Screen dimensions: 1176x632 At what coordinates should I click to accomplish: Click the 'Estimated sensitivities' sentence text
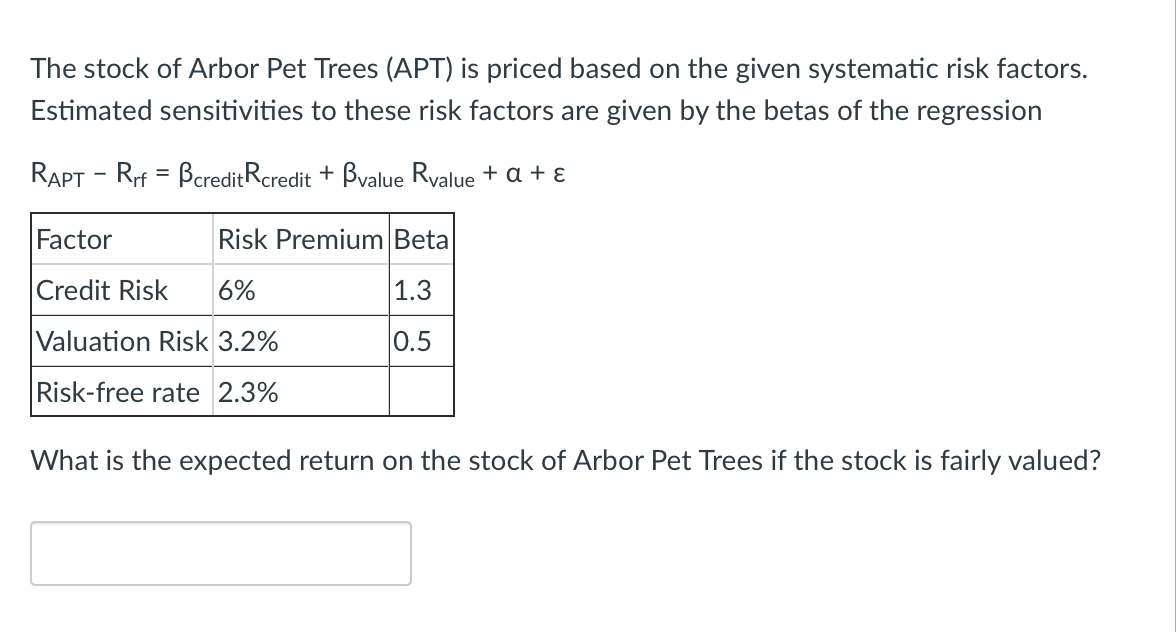pos(536,110)
